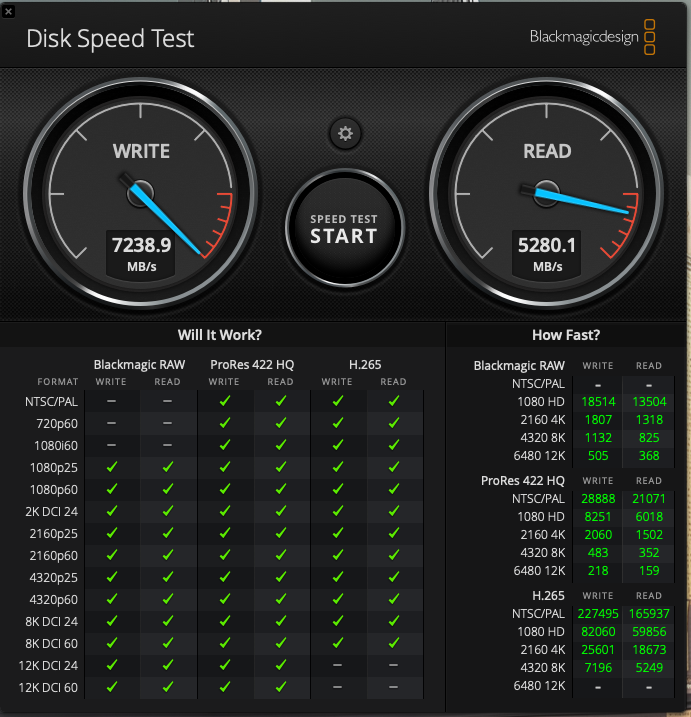Click Blackmagic RAW write checkmark for 1080p25
This screenshot has height=717, width=691.
coord(112,467)
